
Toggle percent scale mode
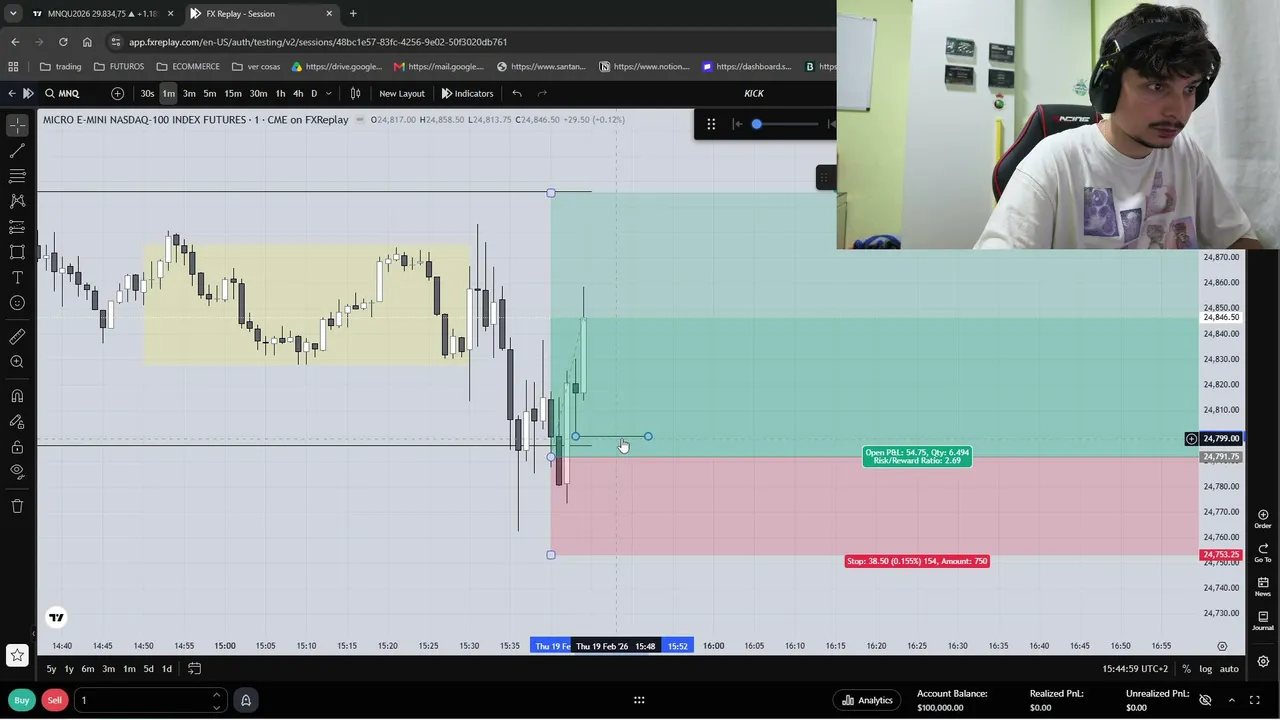[1186, 669]
